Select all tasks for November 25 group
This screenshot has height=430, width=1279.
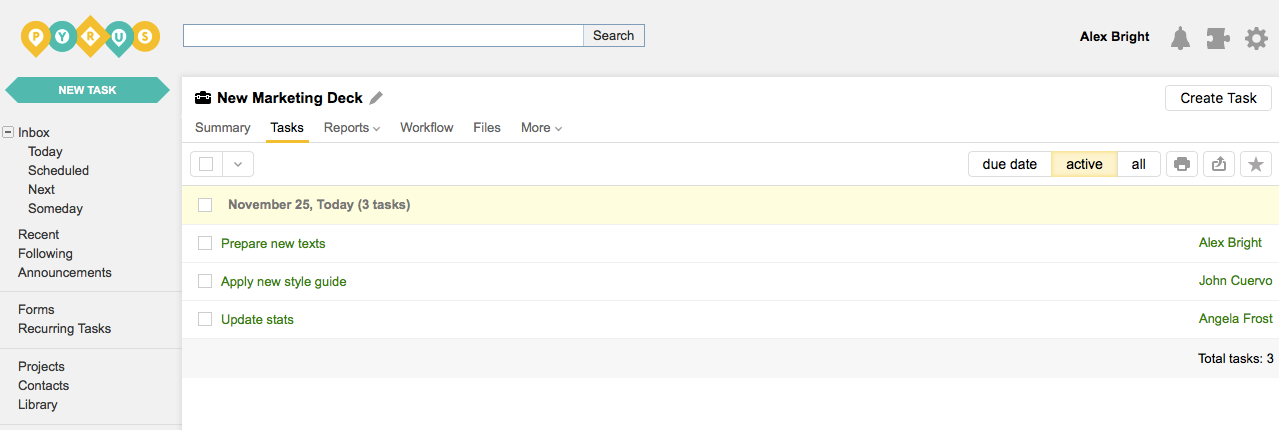tap(205, 205)
